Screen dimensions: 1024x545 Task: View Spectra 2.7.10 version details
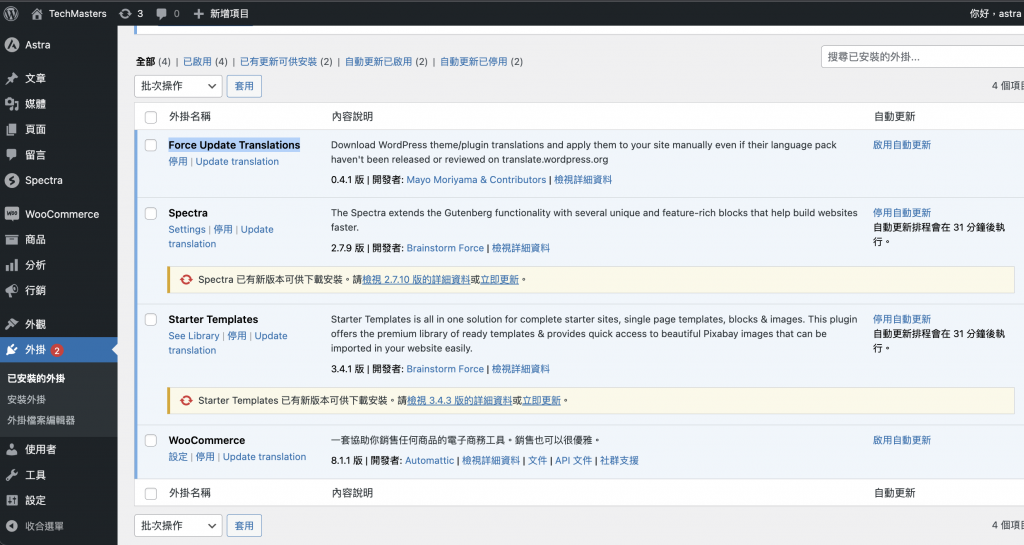(x=416, y=279)
